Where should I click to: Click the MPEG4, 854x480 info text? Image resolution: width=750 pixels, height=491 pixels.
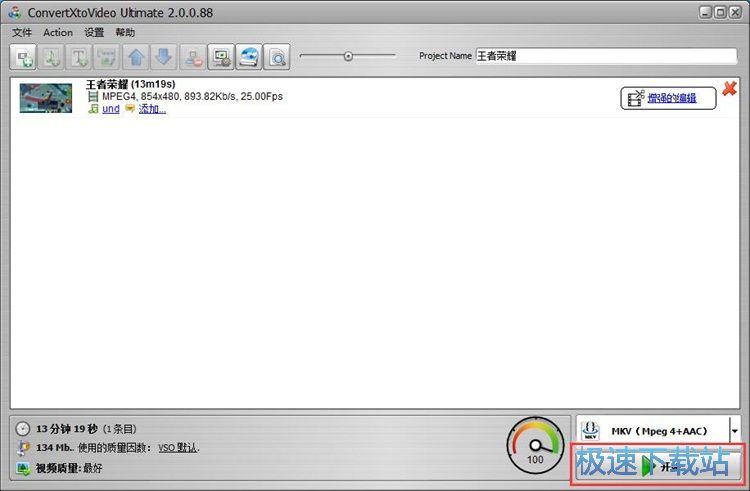point(192,97)
